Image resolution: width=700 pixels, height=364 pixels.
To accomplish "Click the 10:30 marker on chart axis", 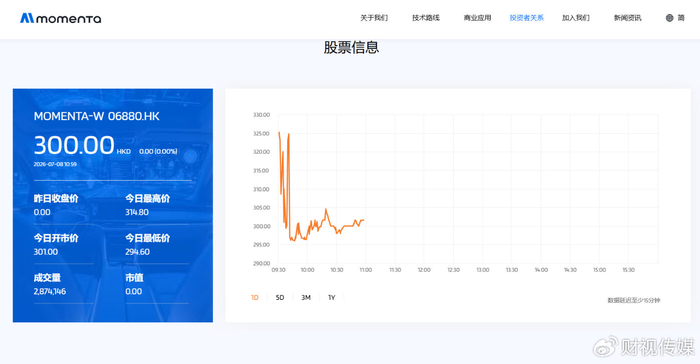I will tap(337, 270).
